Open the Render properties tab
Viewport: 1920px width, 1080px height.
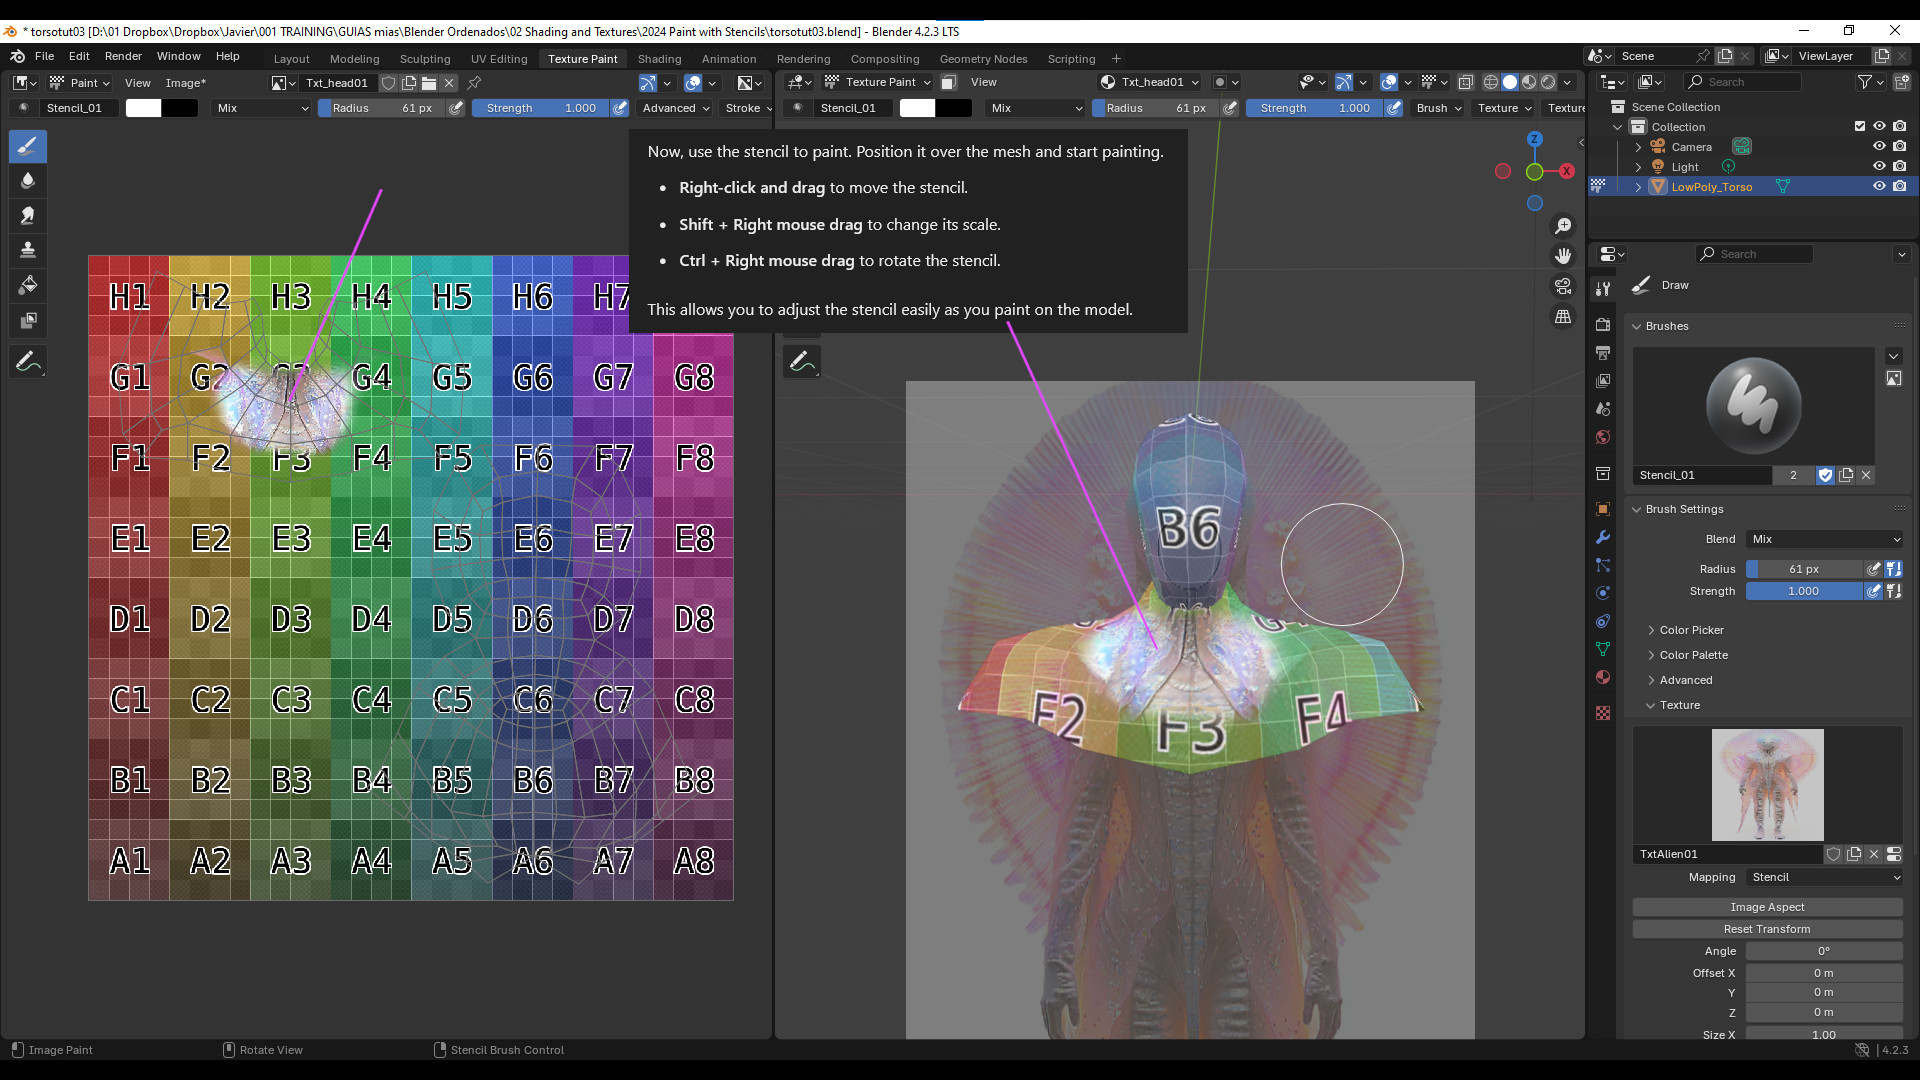(1603, 325)
